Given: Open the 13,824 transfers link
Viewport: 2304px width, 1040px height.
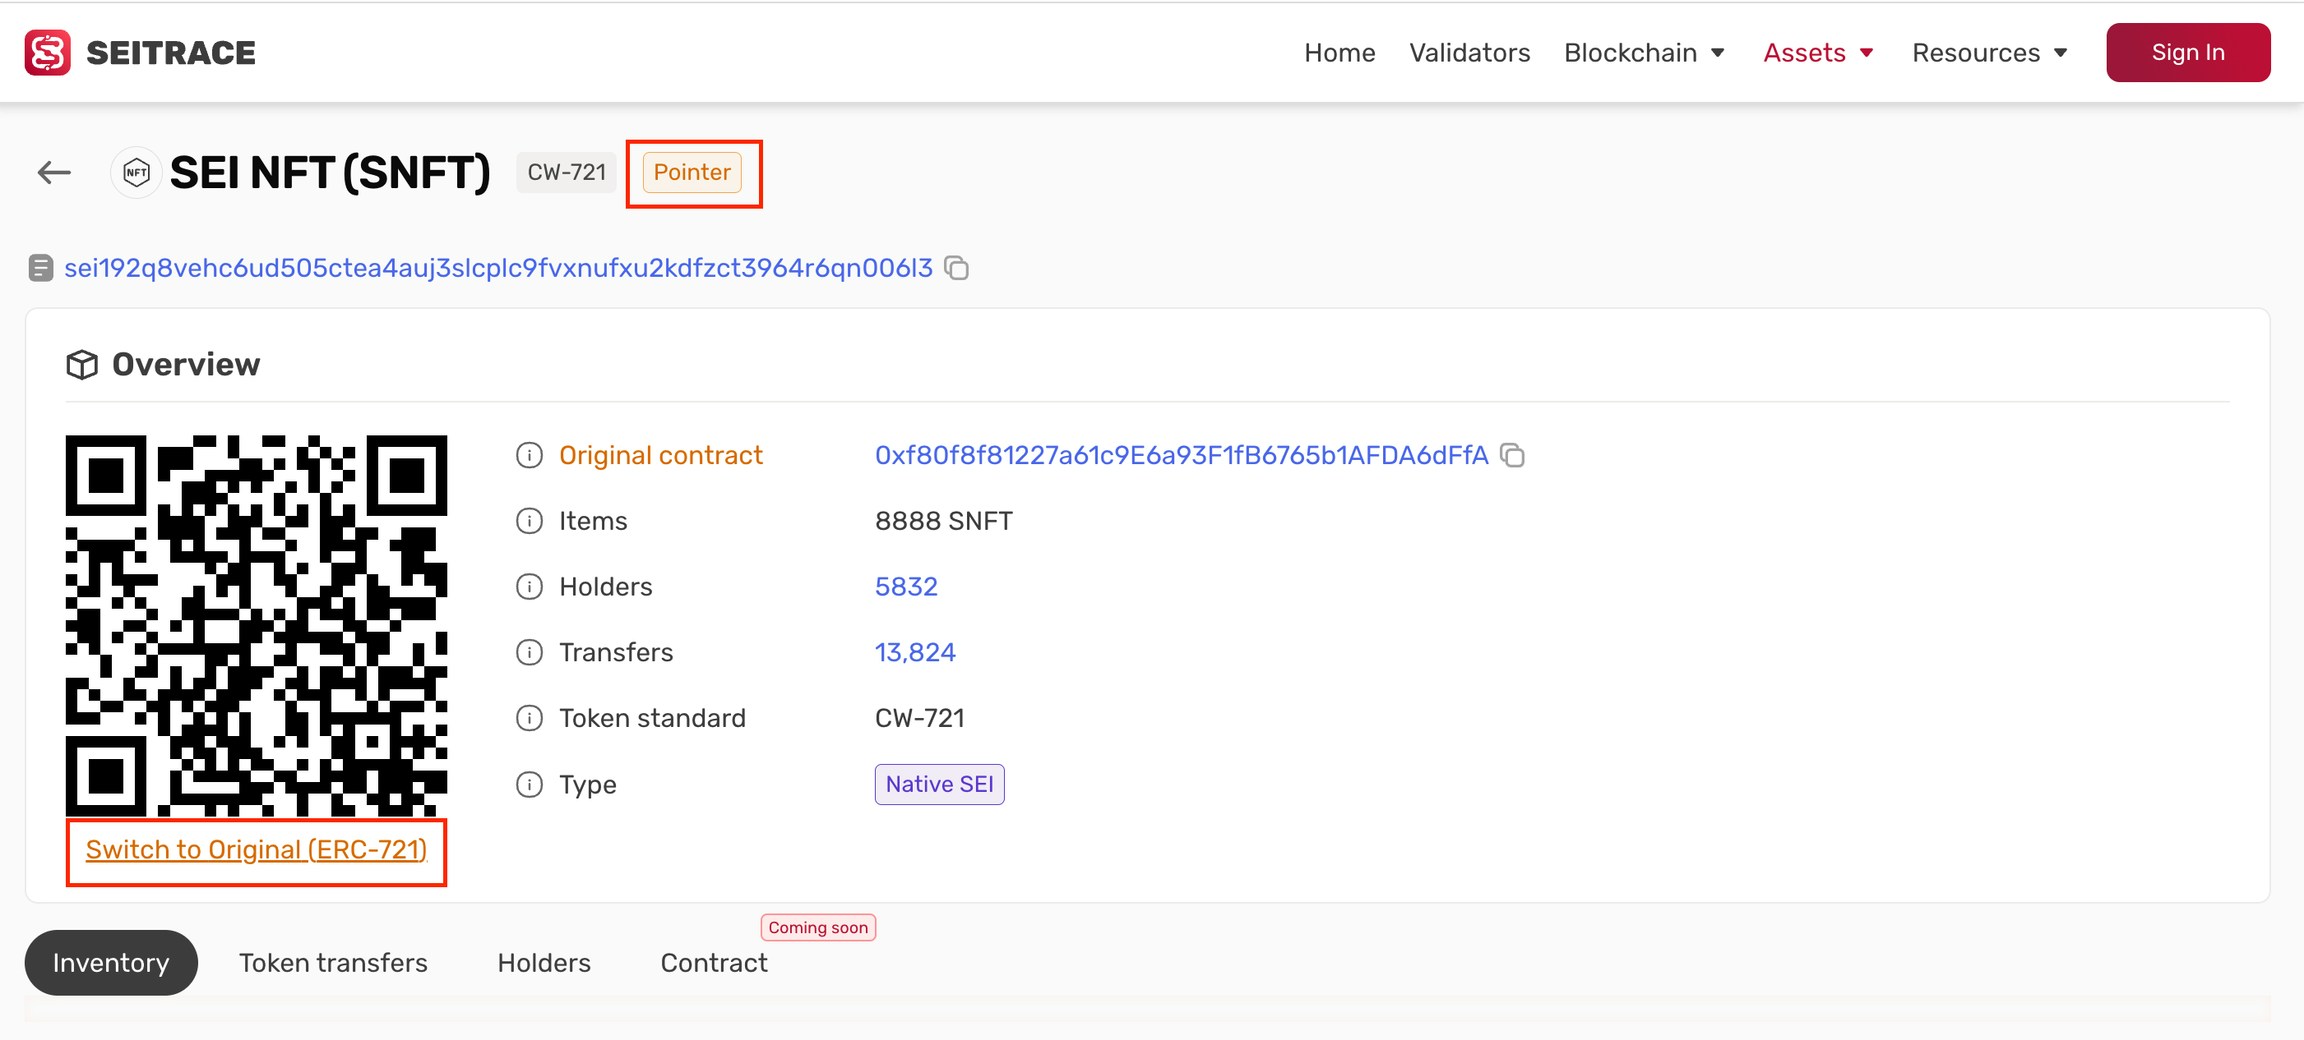Looking at the screenshot, I should point(915,652).
